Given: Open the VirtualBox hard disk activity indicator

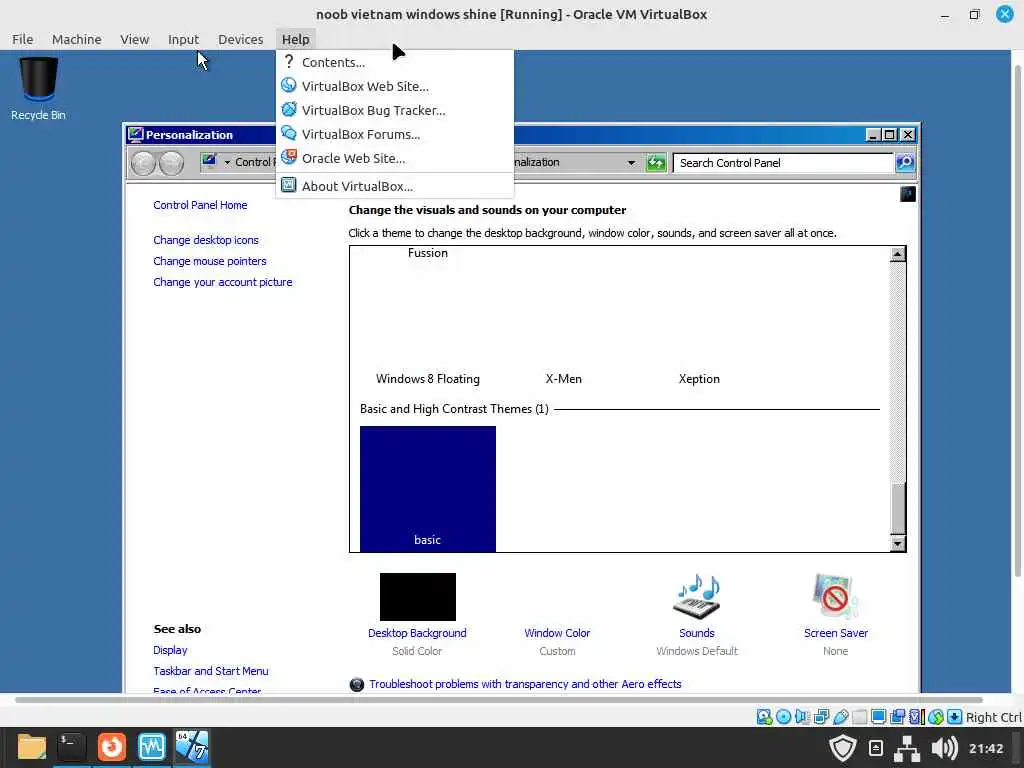Looking at the screenshot, I should point(765,717).
